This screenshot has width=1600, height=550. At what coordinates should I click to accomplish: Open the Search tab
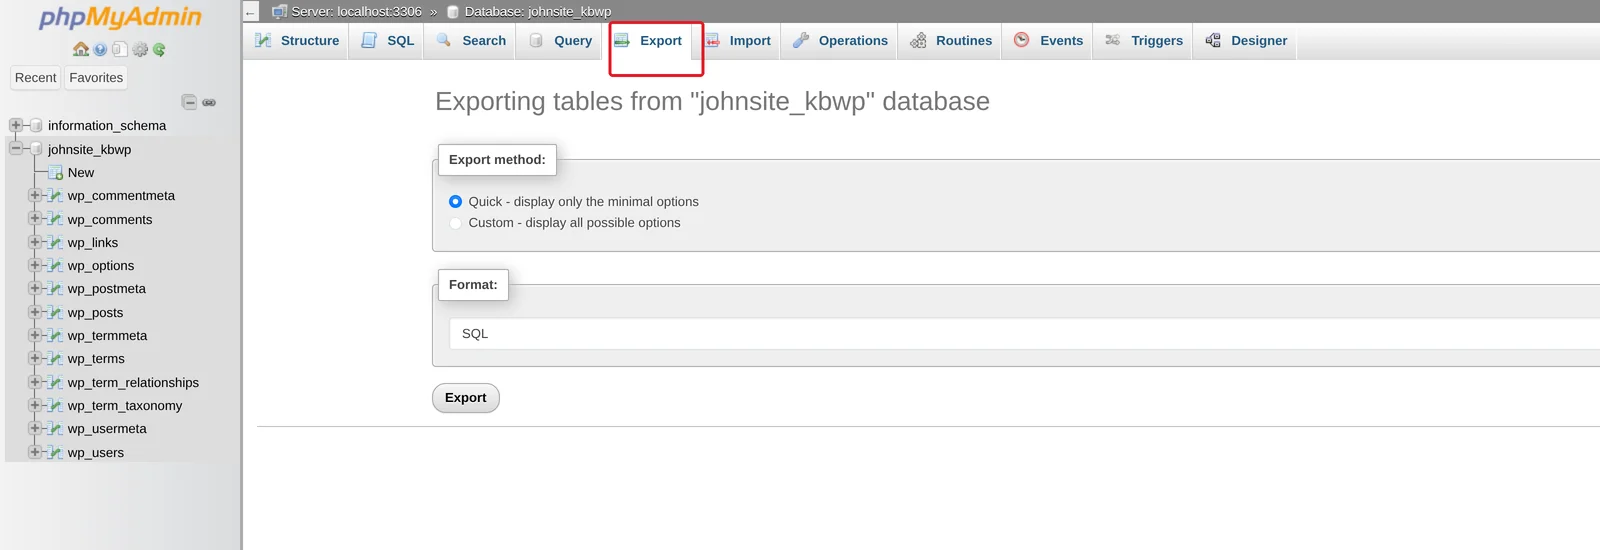[x=471, y=41]
